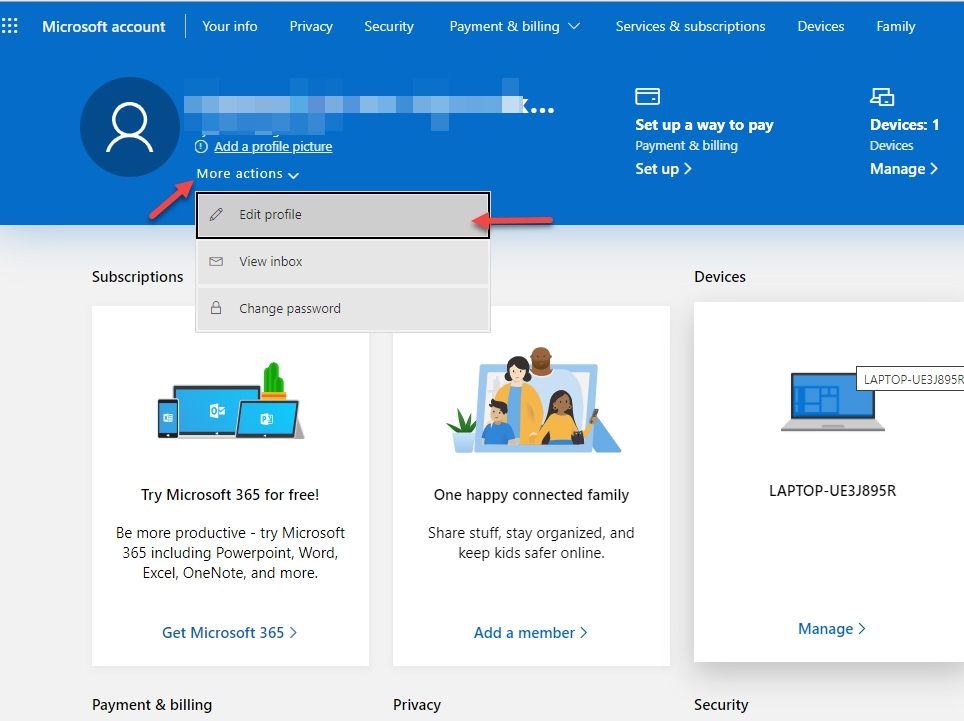964x721 pixels.
Task: Click the info icon beside Add a profile picture
Action: [x=201, y=147]
